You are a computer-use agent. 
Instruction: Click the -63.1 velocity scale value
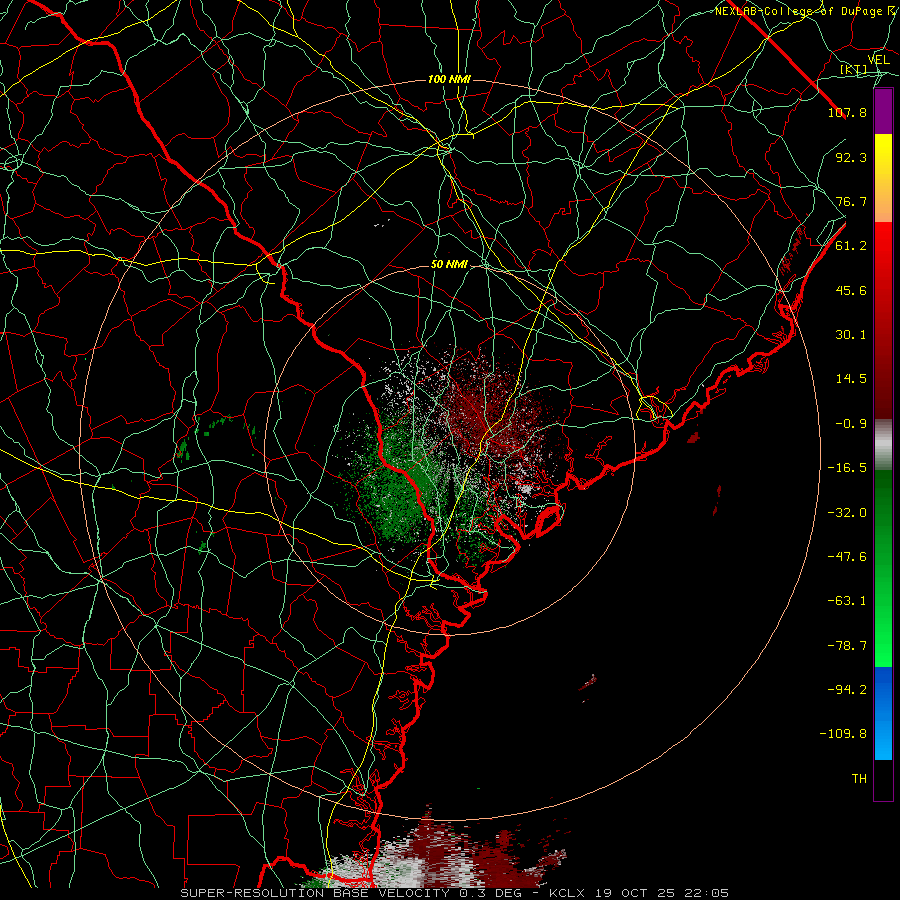coord(847,601)
